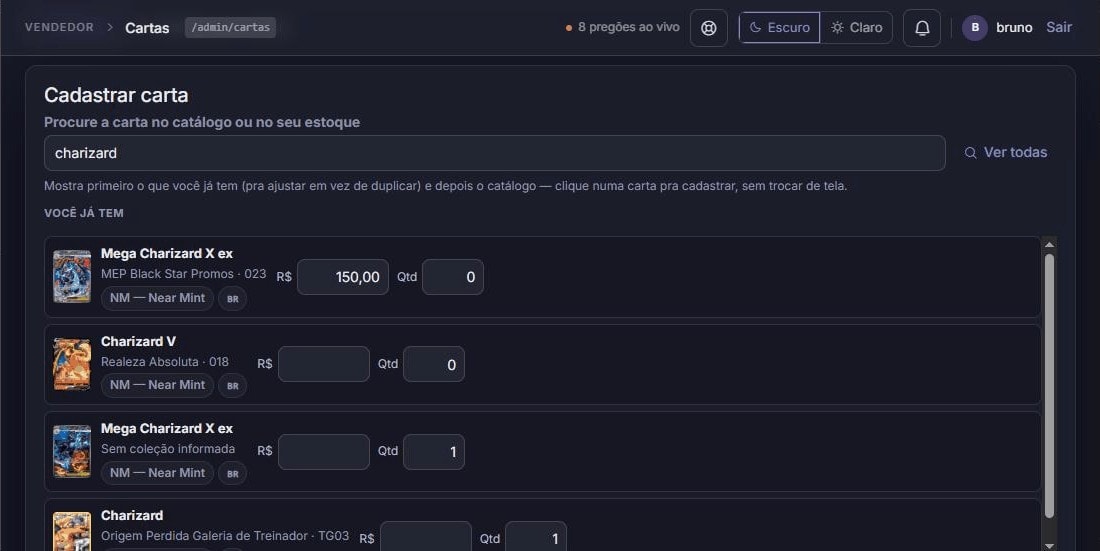Open notifications bell

coord(922,28)
